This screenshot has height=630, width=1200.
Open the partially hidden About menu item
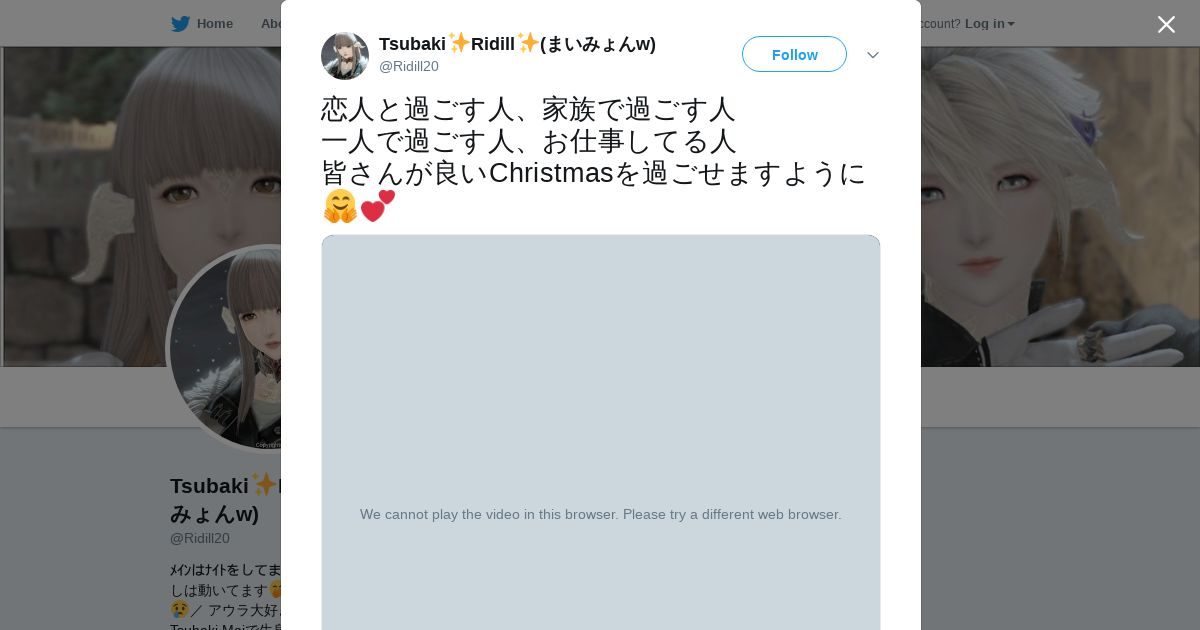coord(270,24)
